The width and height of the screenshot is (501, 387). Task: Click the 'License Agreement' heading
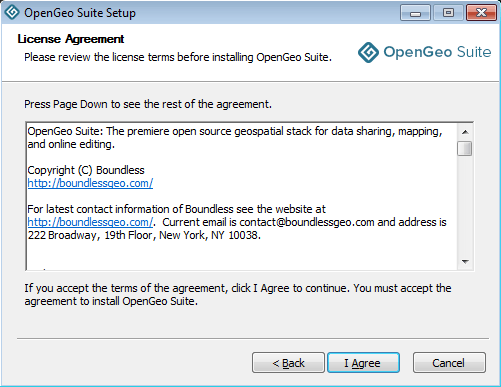(71, 39)
